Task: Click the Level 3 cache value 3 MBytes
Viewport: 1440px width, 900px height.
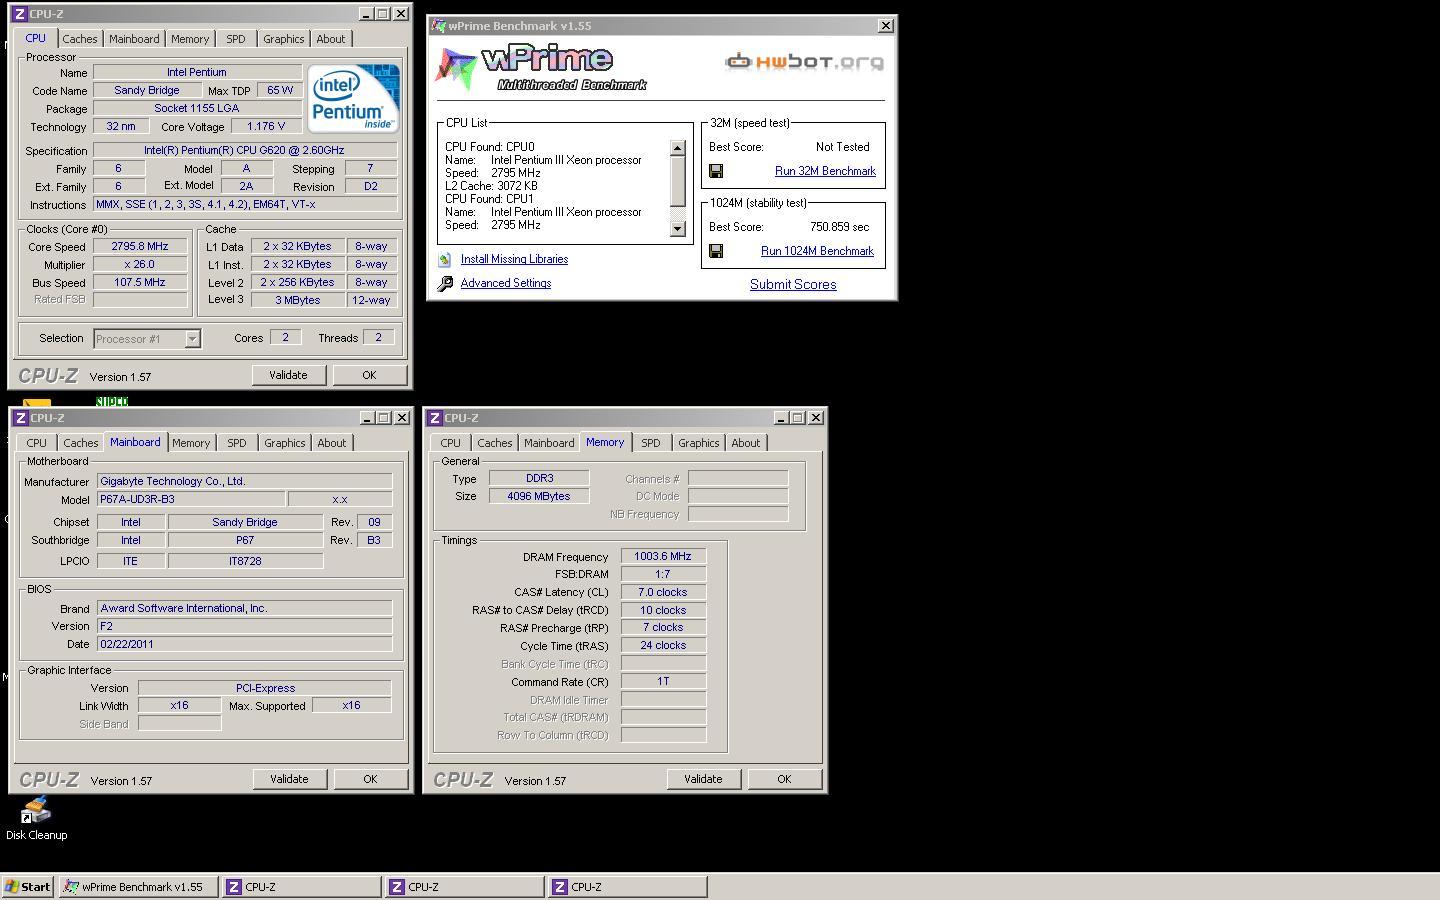Action: pos(298,300)
